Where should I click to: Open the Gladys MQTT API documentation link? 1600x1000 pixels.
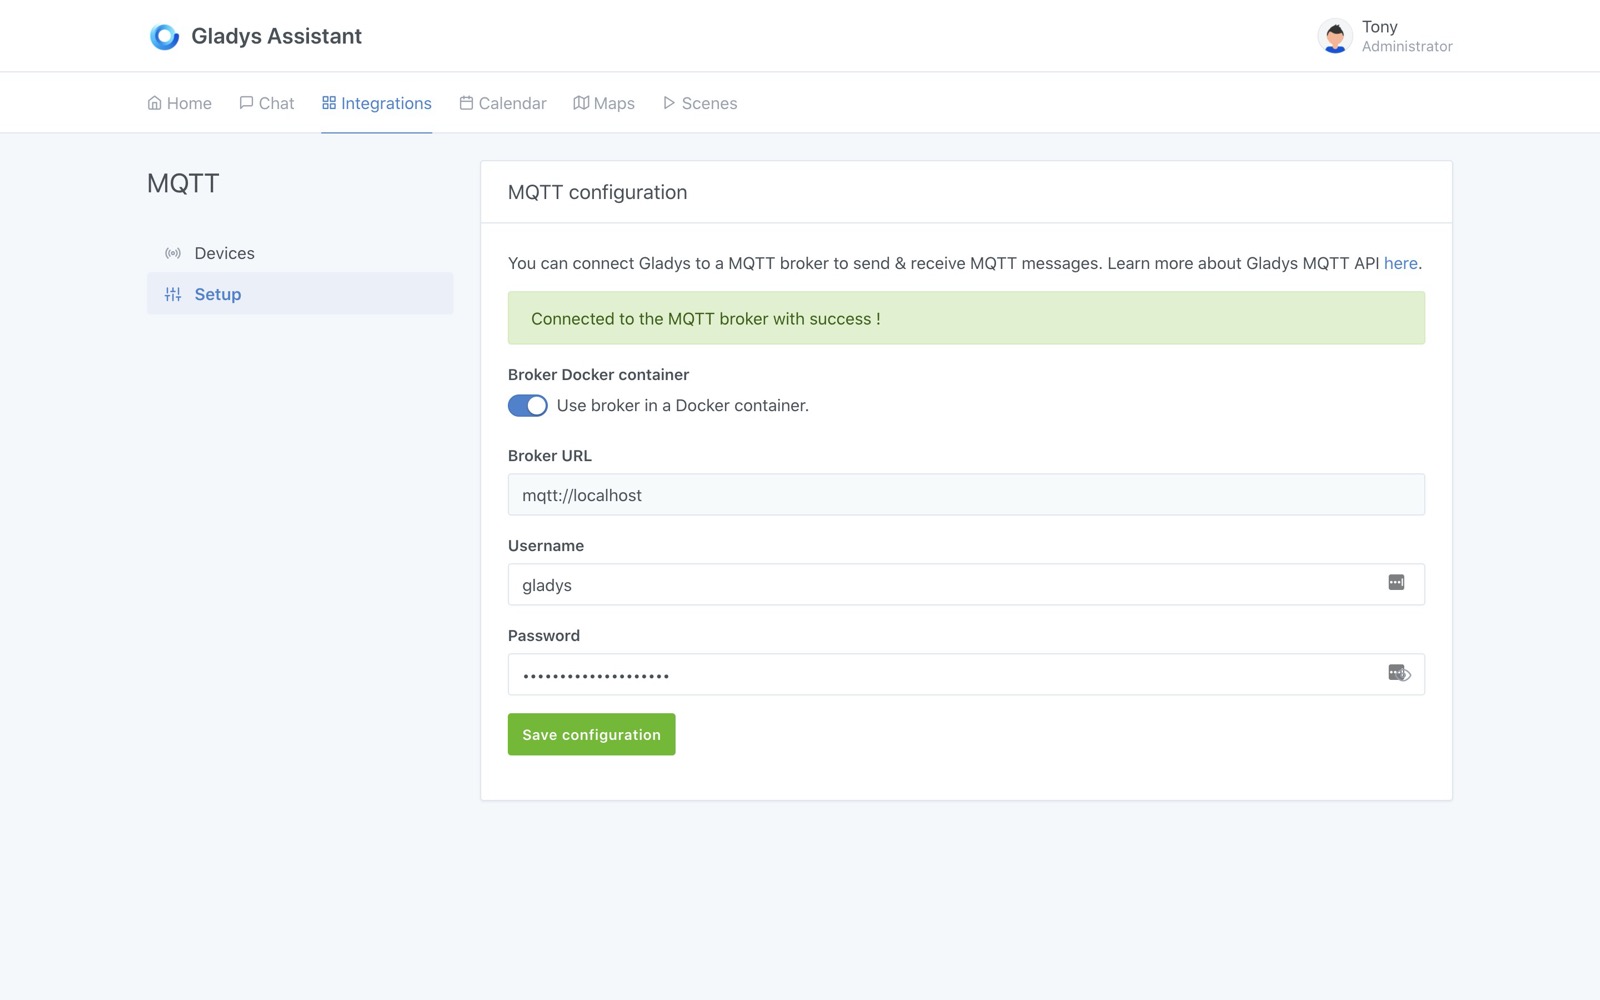1399,263
